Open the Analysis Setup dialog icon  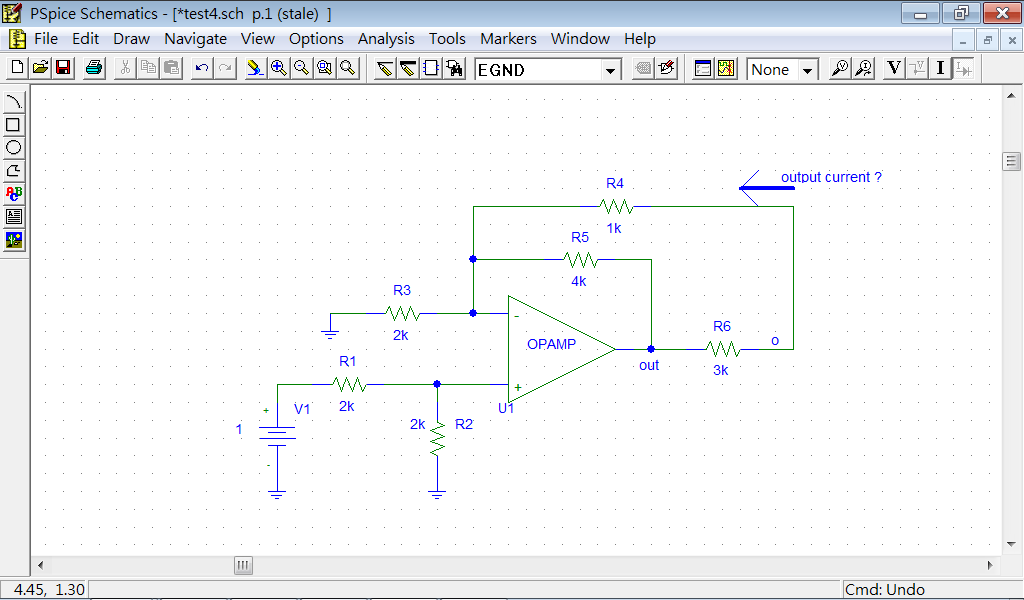tap(703, 68)
